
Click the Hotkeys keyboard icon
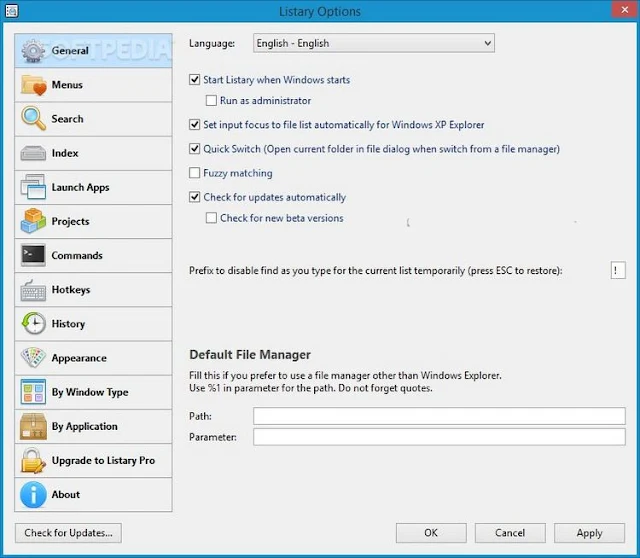tap(33, 290)
